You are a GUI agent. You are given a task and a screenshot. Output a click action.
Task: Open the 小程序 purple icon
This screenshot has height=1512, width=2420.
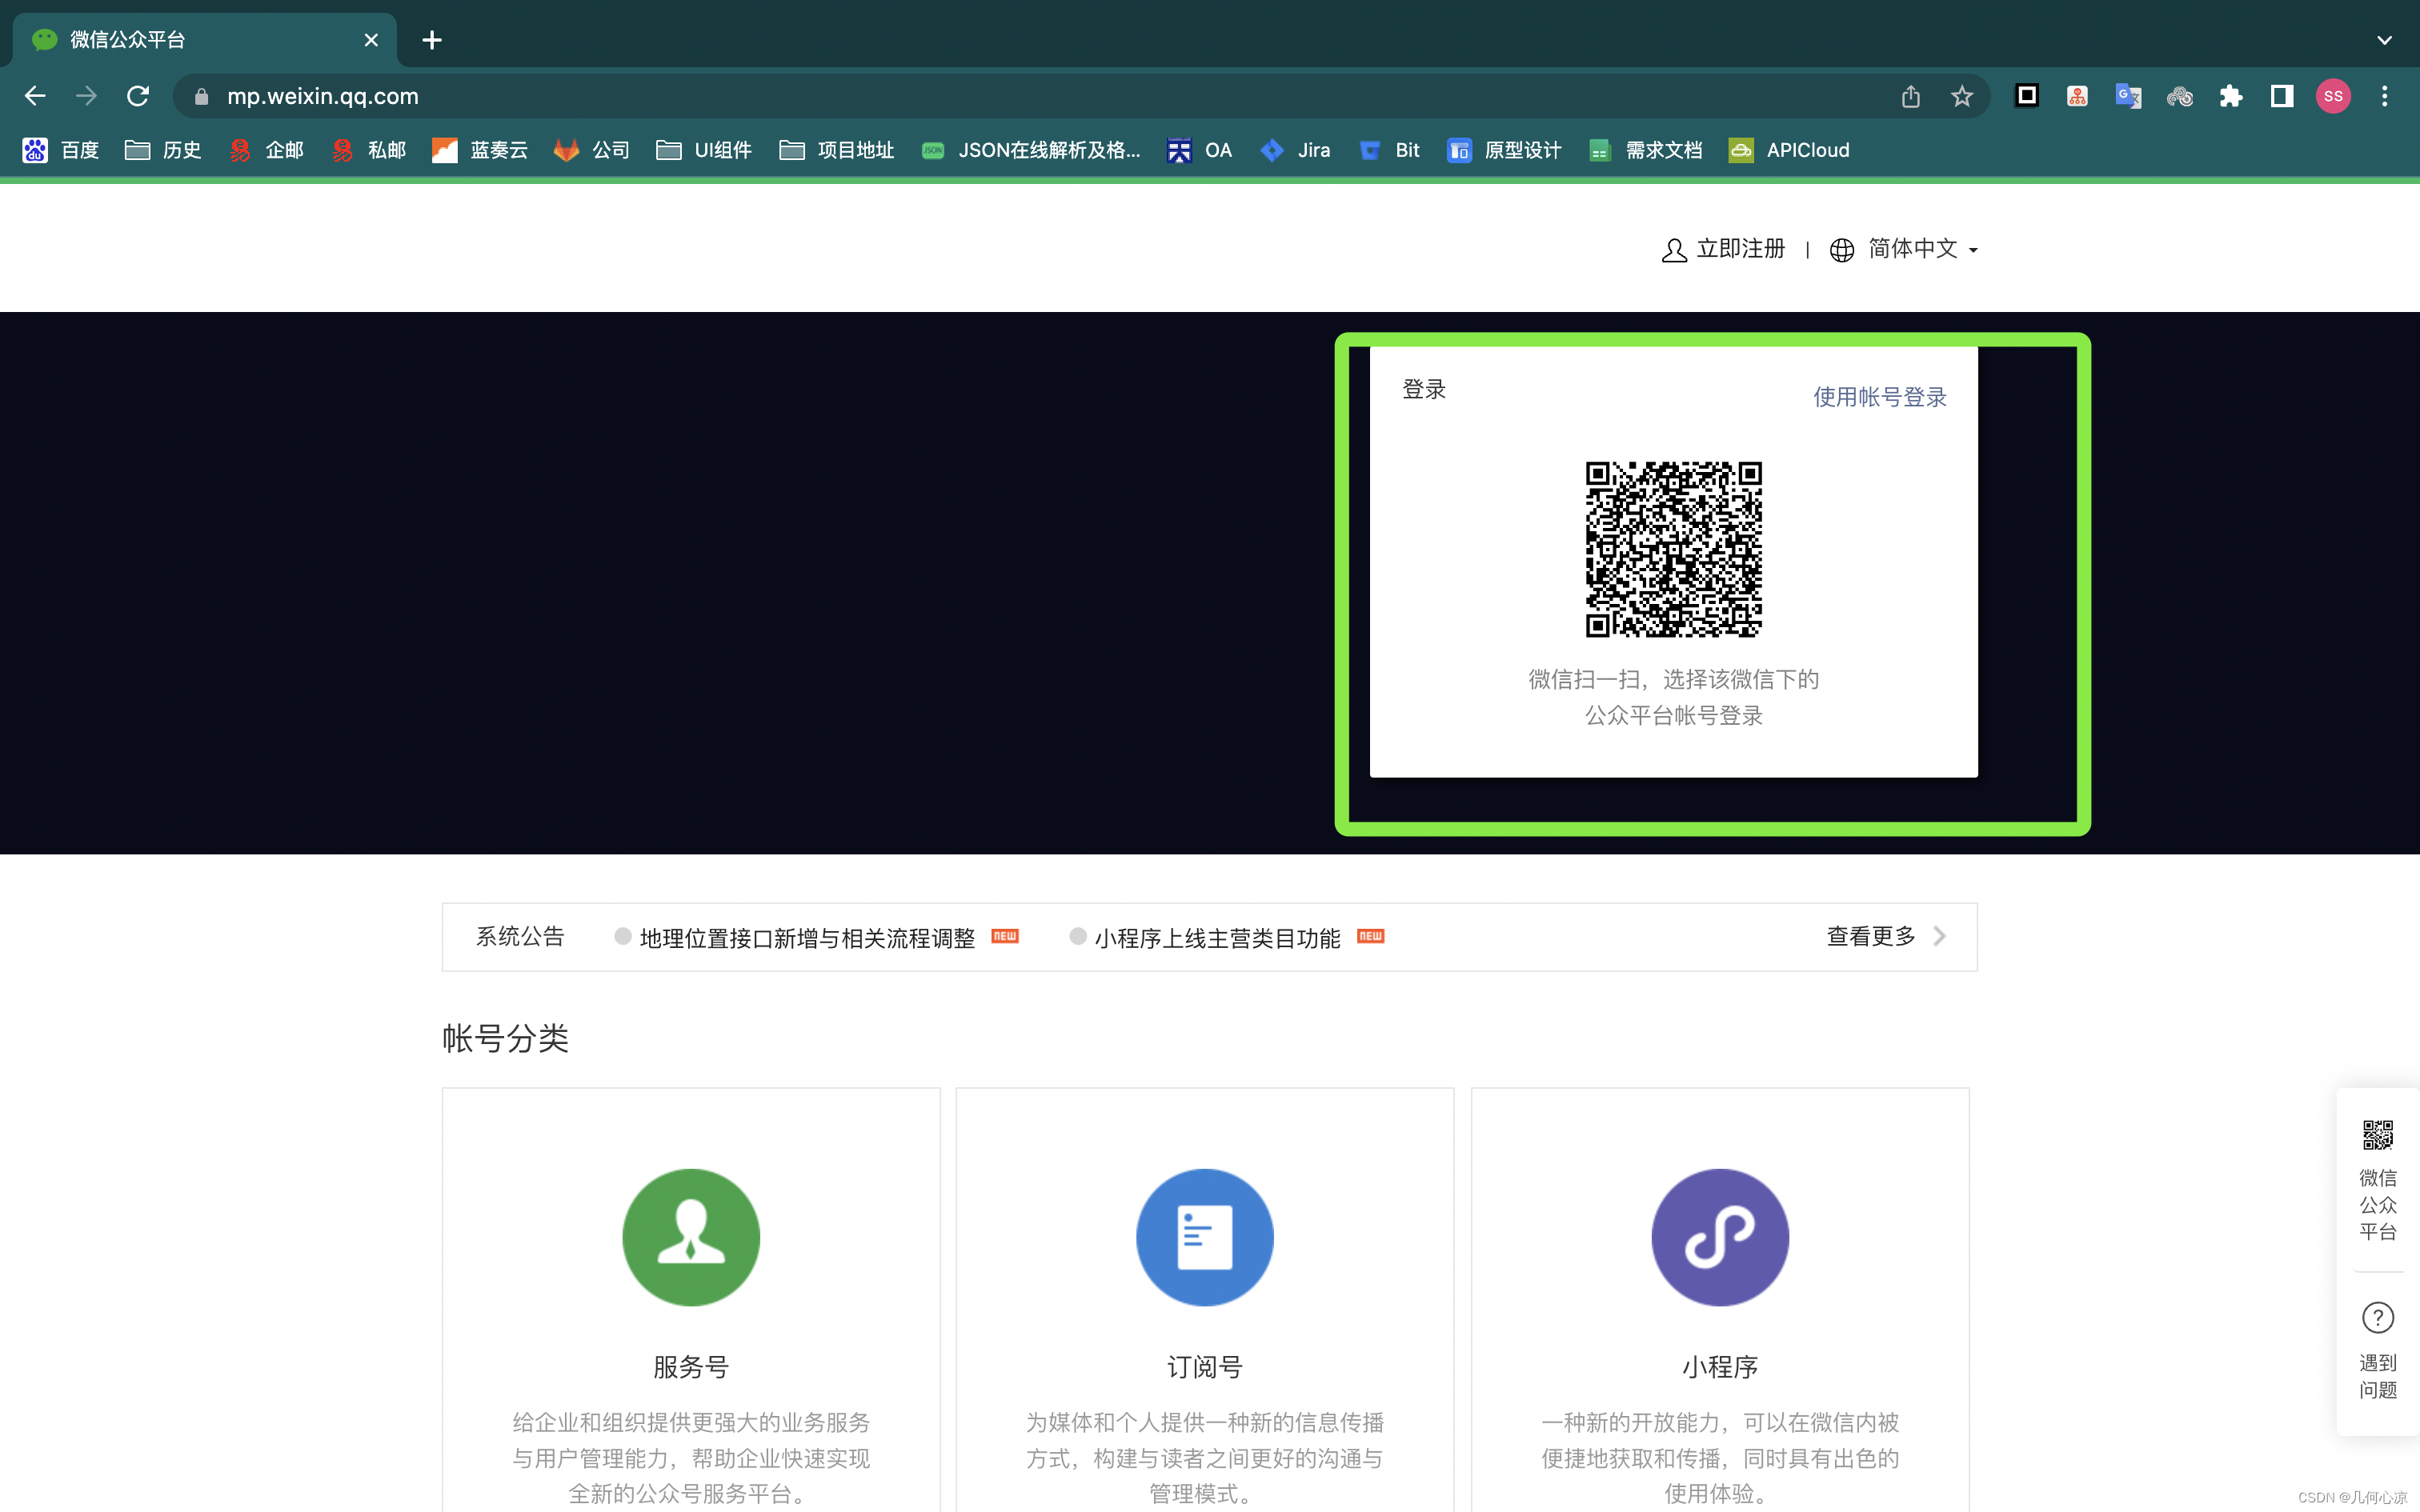[1720, 1237]
